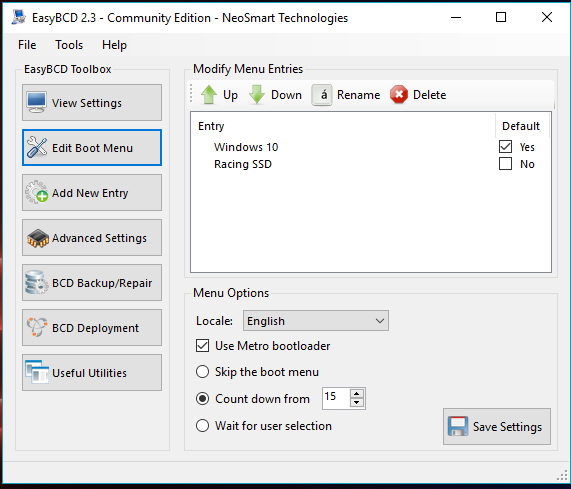Viewport: 571px width, 489px height.
Task: Click the green Up arrow icon
Action: coord(209,95)
